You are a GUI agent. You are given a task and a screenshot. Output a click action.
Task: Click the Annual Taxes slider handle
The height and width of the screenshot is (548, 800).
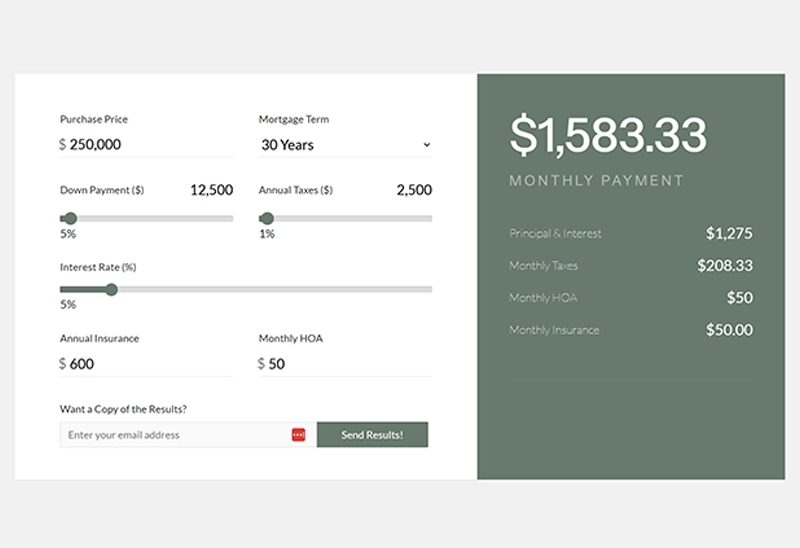point(267,218)
